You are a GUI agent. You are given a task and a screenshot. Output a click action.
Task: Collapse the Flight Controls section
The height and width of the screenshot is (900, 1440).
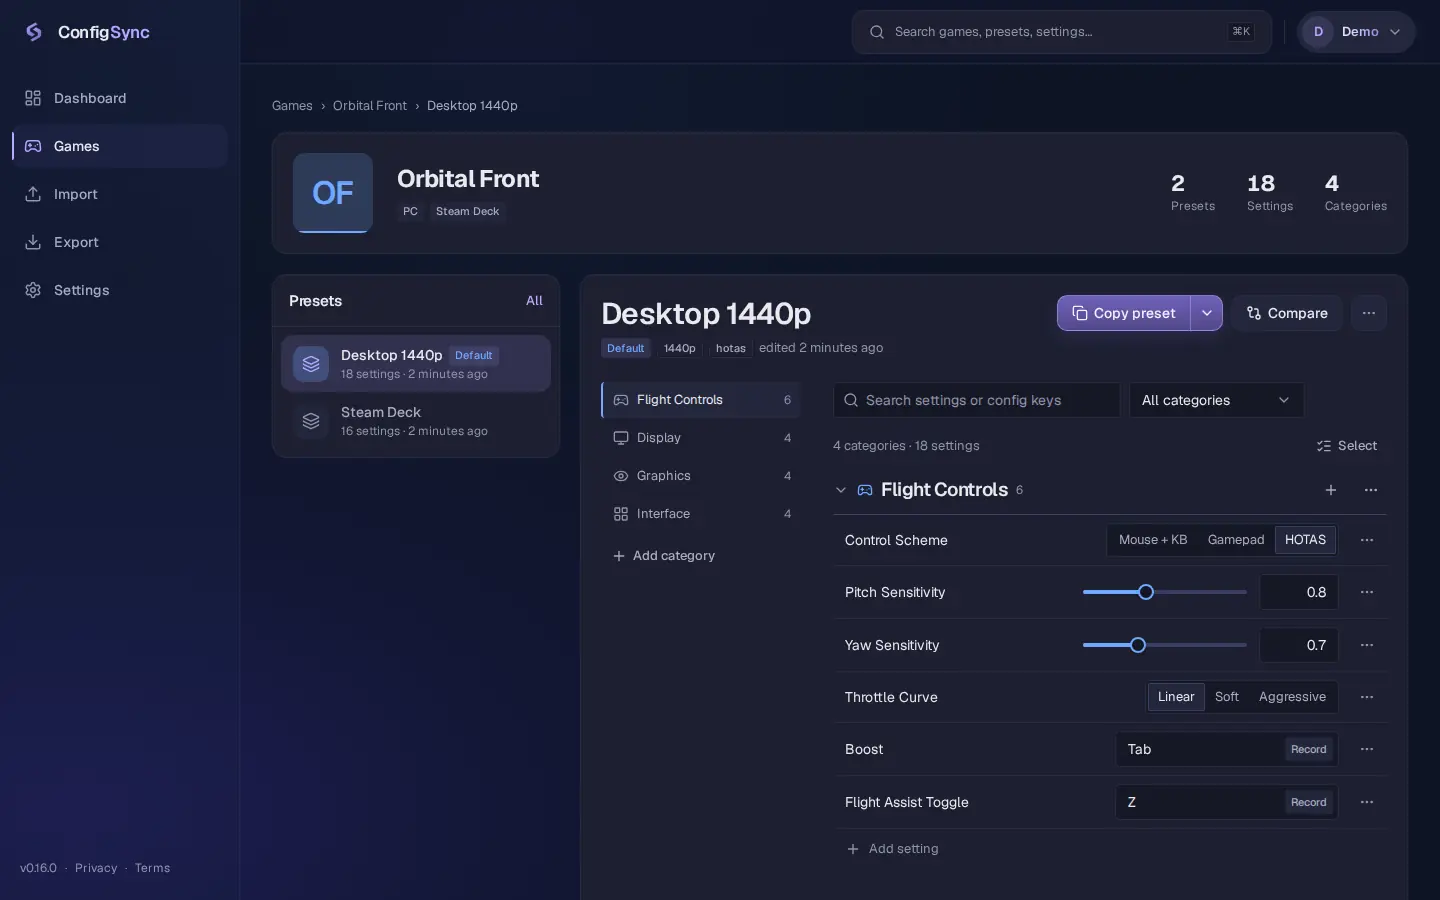click(841, 490)
